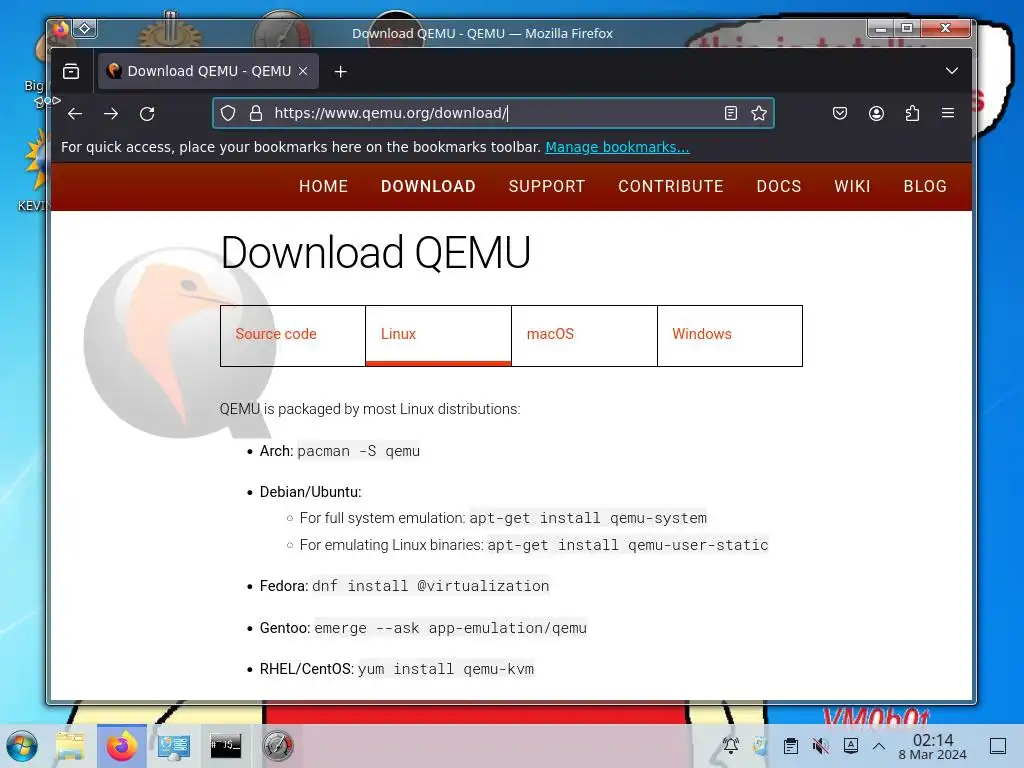This screenshot has height=768, width=1024.
Task: Click the show desktop button
Action: point(999,745)
